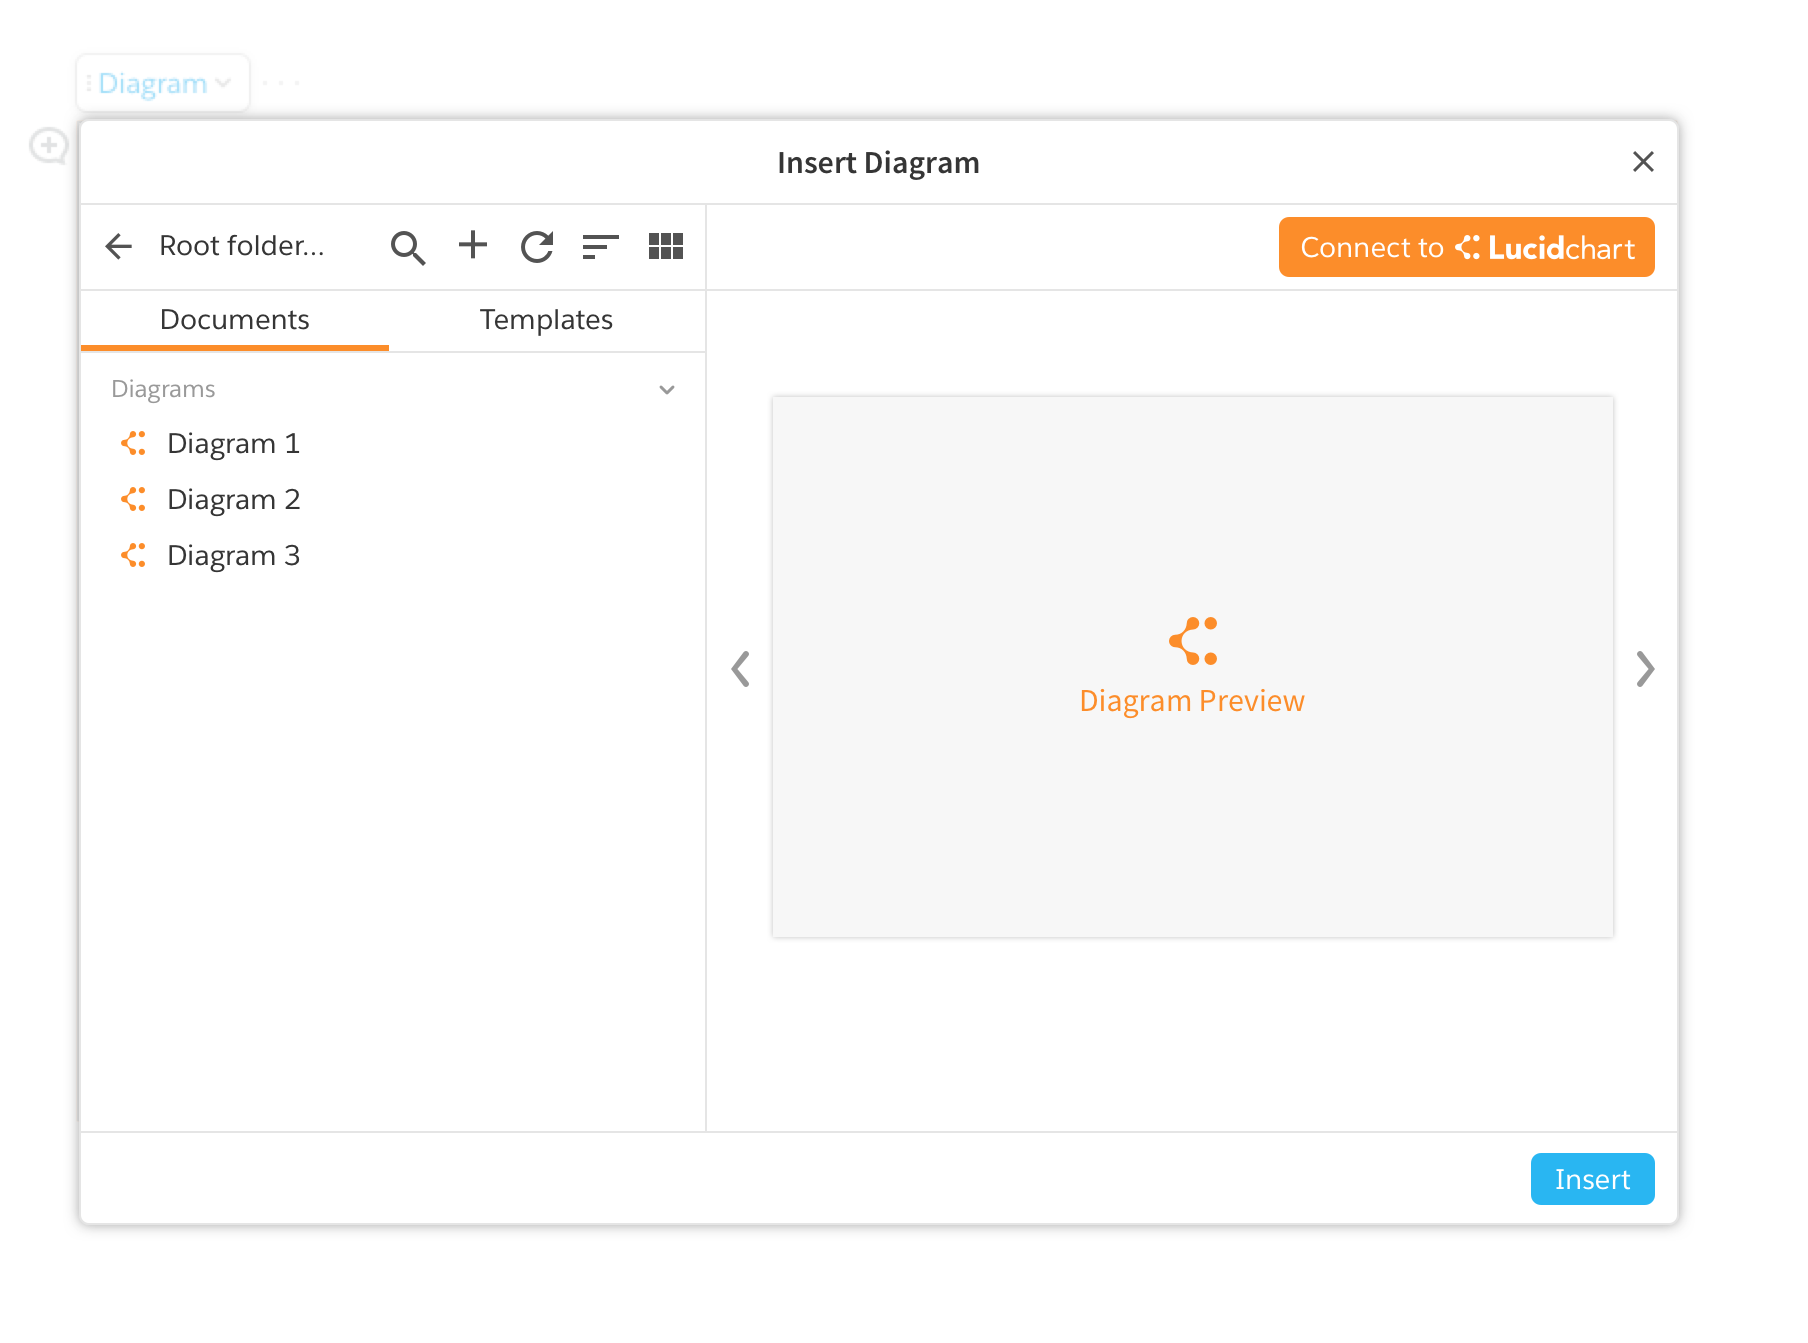Screen dimensions: 1808x1343
Task: Click the Lucidchart icon next to Diagram 3
Action: pos(134,555)
